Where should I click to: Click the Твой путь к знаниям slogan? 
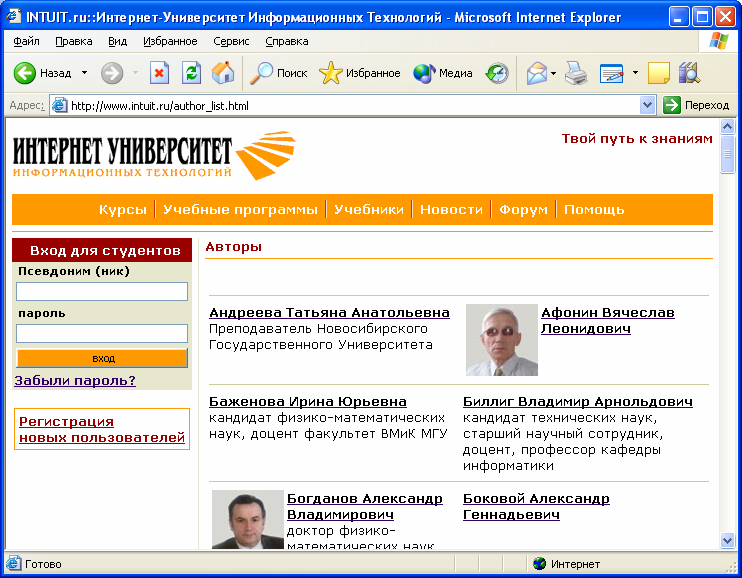637,139
